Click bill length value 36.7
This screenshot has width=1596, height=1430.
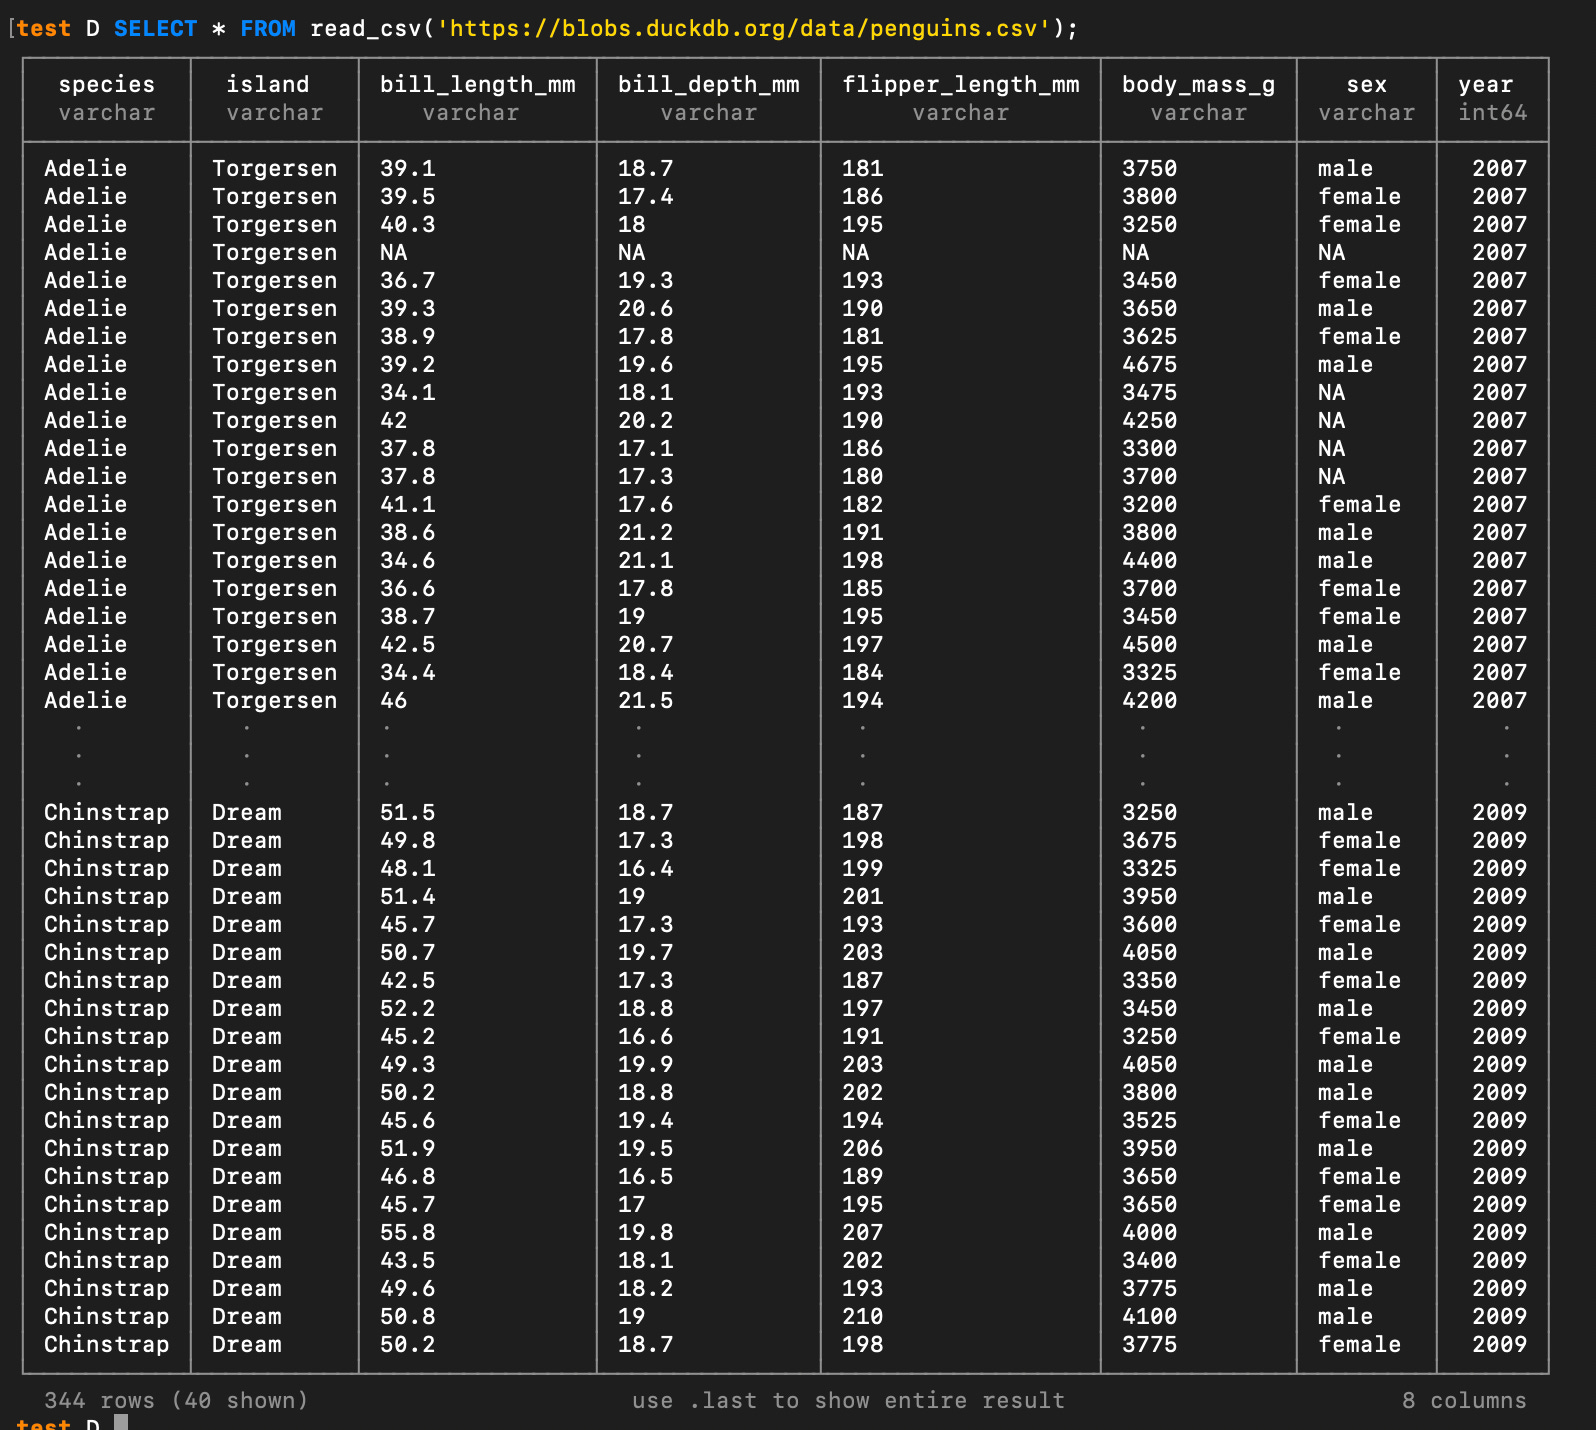coord(408,280)
